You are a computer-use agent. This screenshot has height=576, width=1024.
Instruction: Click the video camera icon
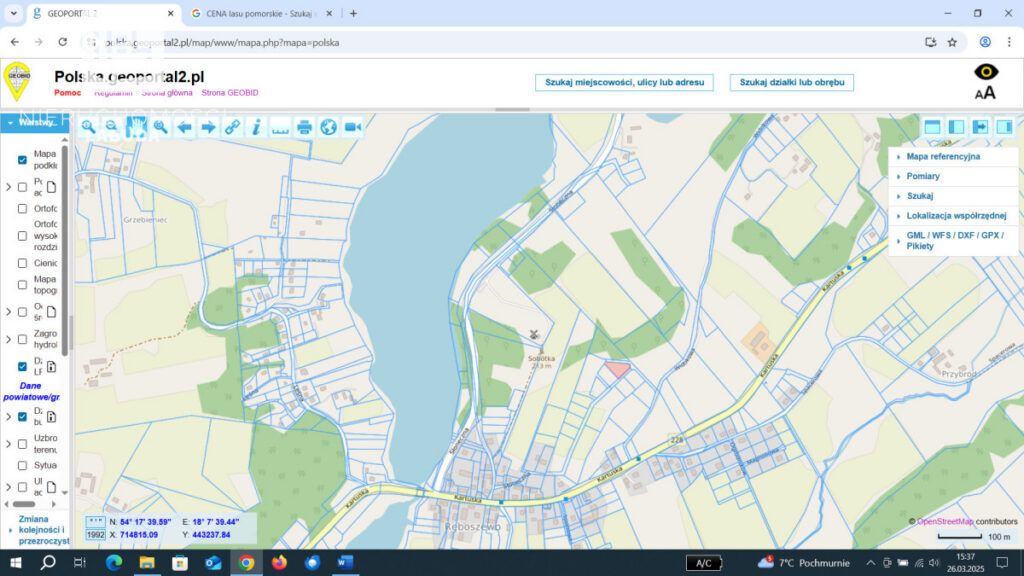pyautogui.click(x=353, y=127)
